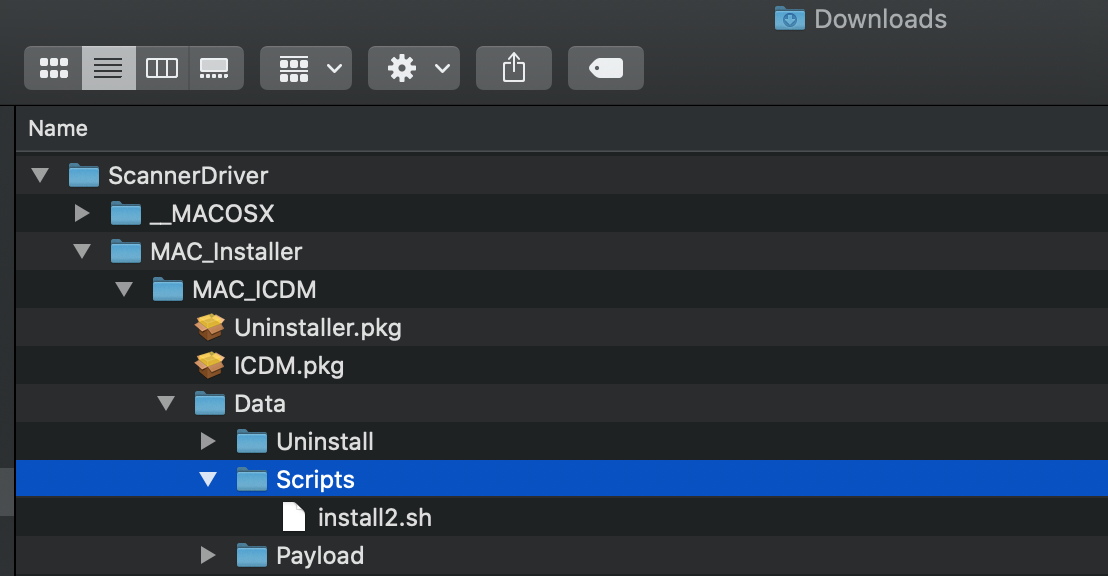Expand the __MACOSX folder
Image resolution: width=1108 pixels, height=576 pixels.
[x=82, y=214]
